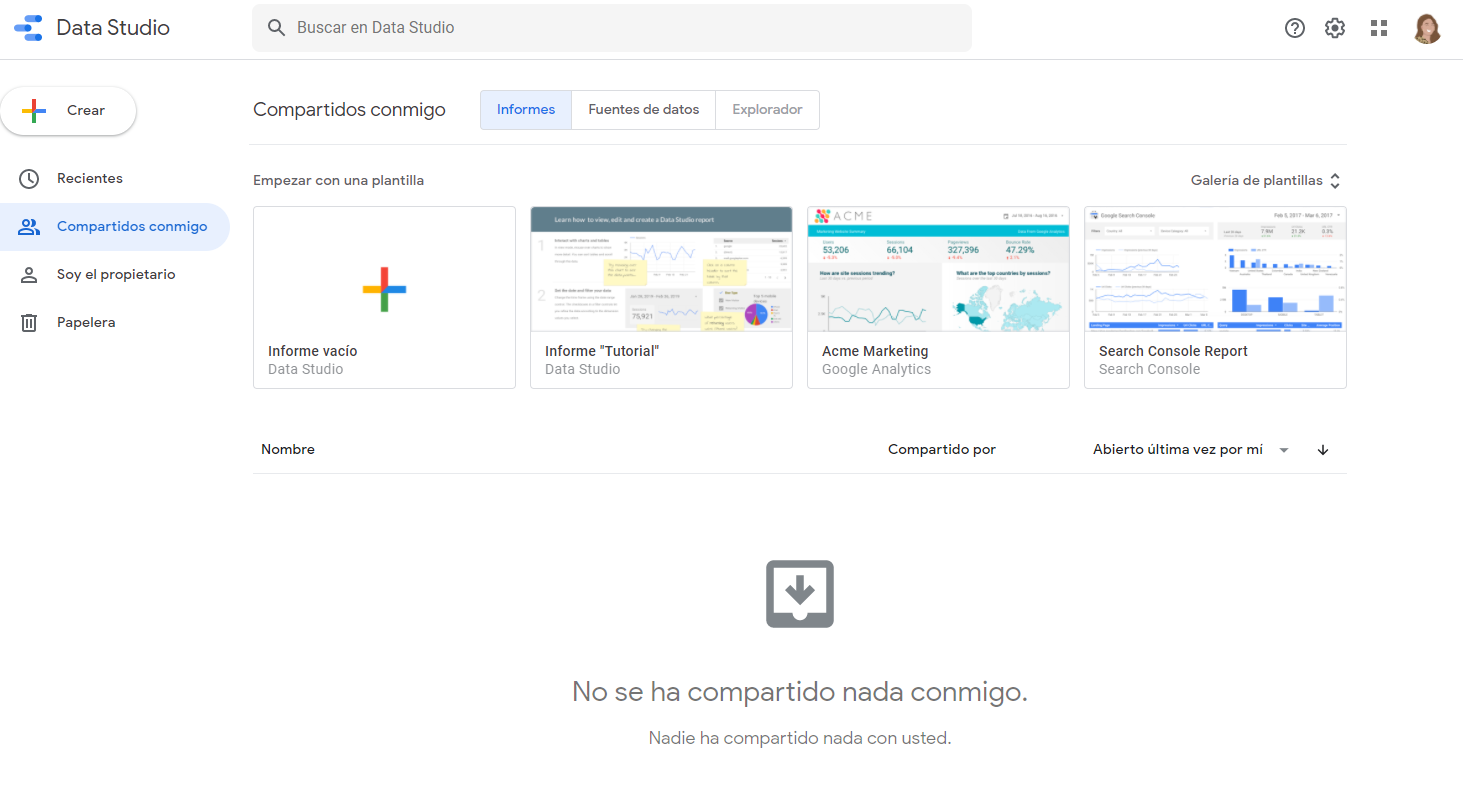
Task: Click the trash icon beside Papelera
Action: click(29, 323)
